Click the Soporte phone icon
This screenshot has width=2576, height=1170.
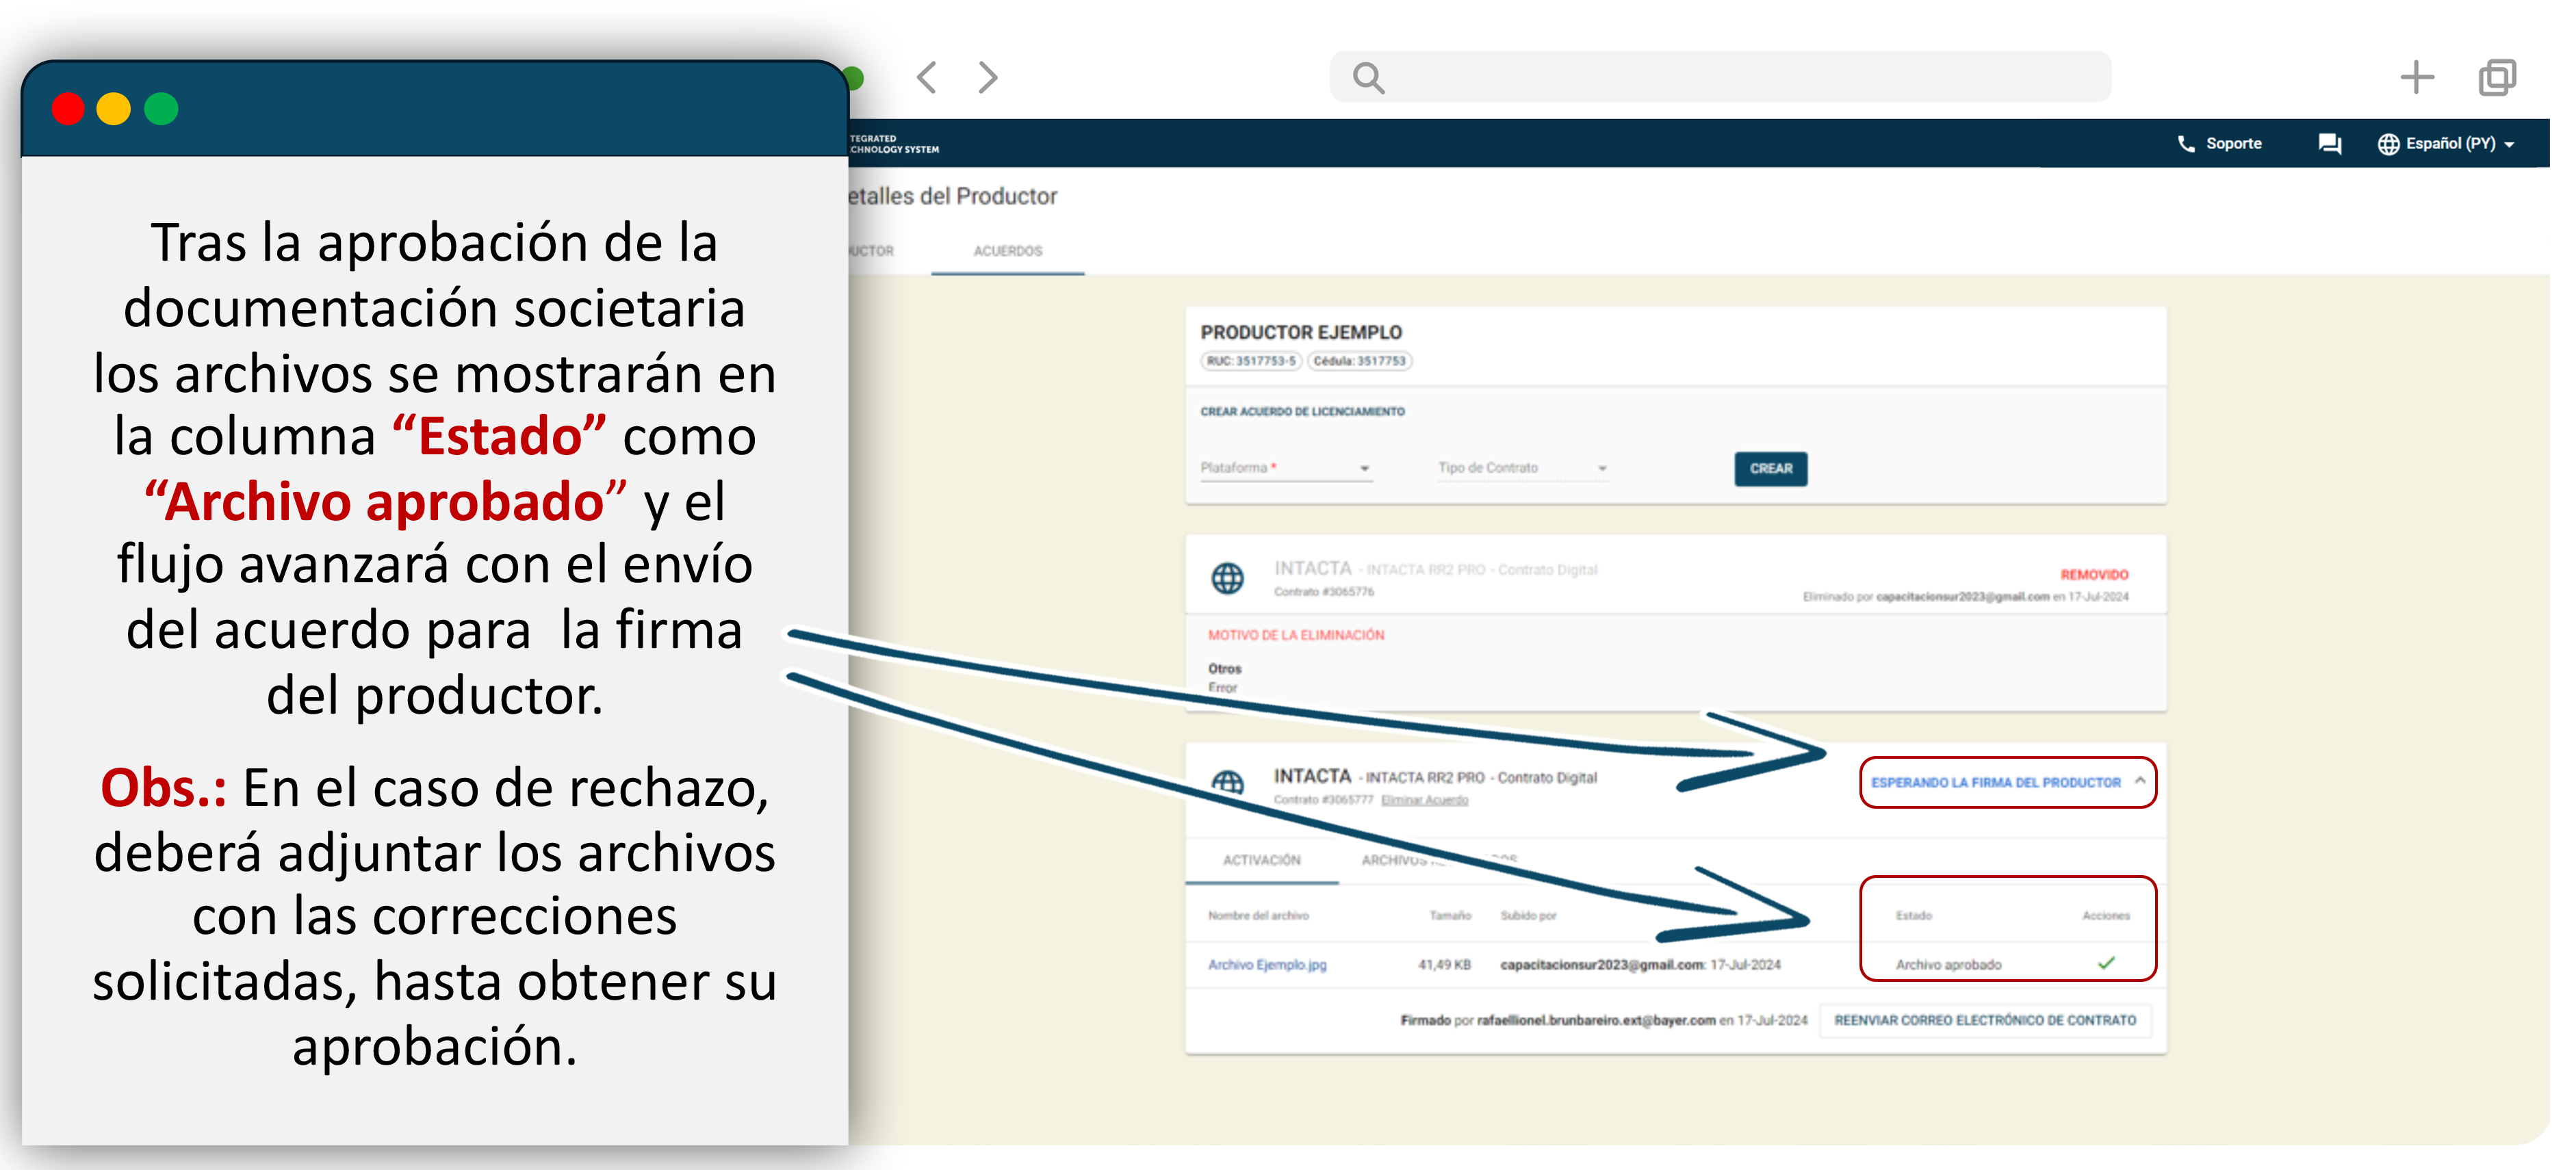[x=2185, y=144]
